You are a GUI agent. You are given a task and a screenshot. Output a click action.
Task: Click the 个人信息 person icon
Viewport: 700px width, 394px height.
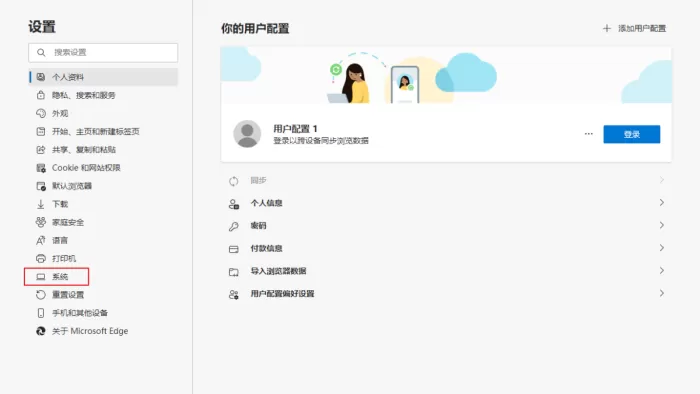[x=233, y=204]
